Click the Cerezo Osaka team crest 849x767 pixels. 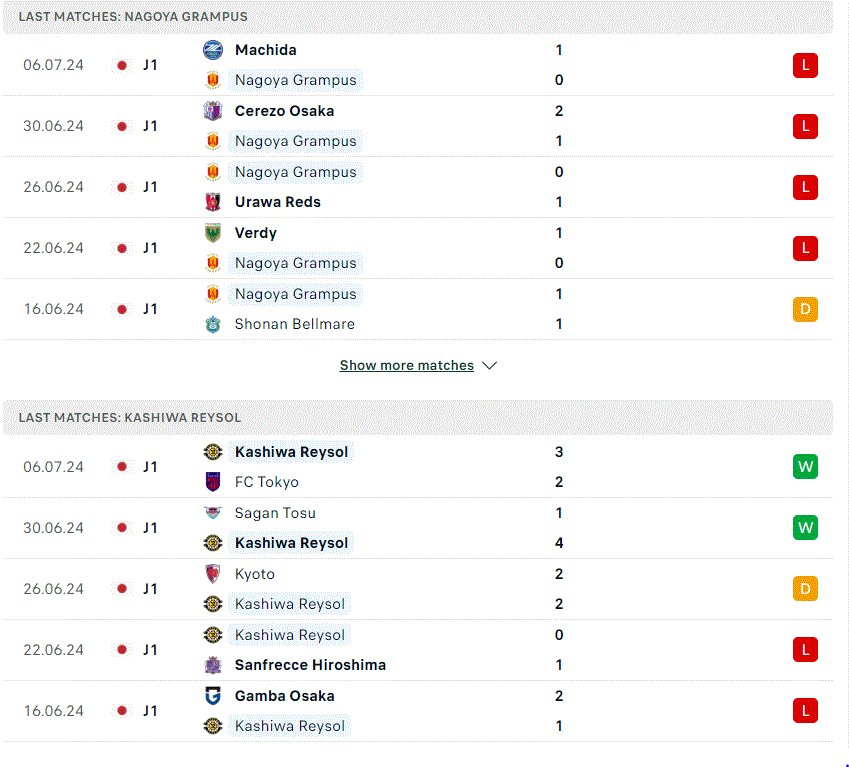(x=212, y=111)
